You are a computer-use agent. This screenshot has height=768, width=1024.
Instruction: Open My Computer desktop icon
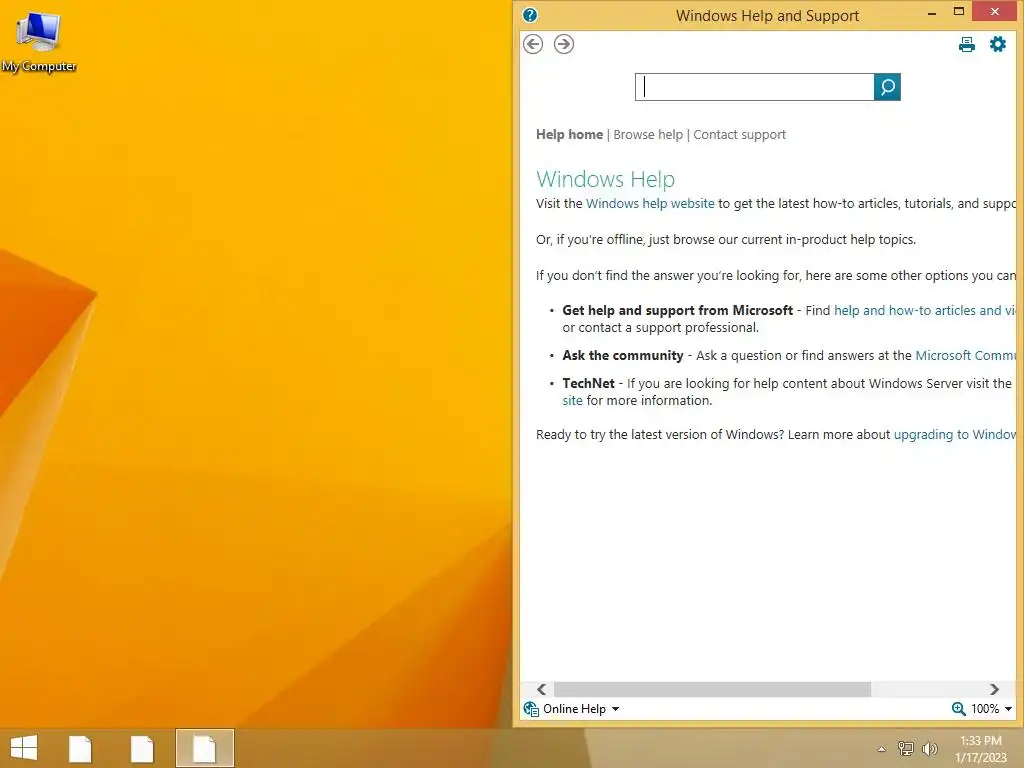click(39, 42)
